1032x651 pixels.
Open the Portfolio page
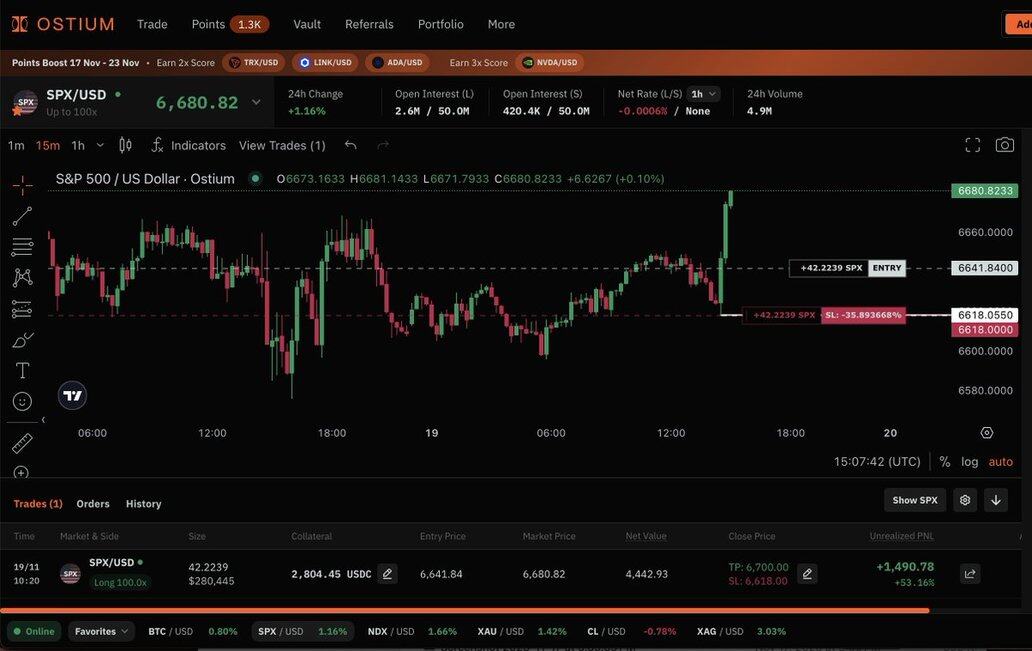click(440, 24)
